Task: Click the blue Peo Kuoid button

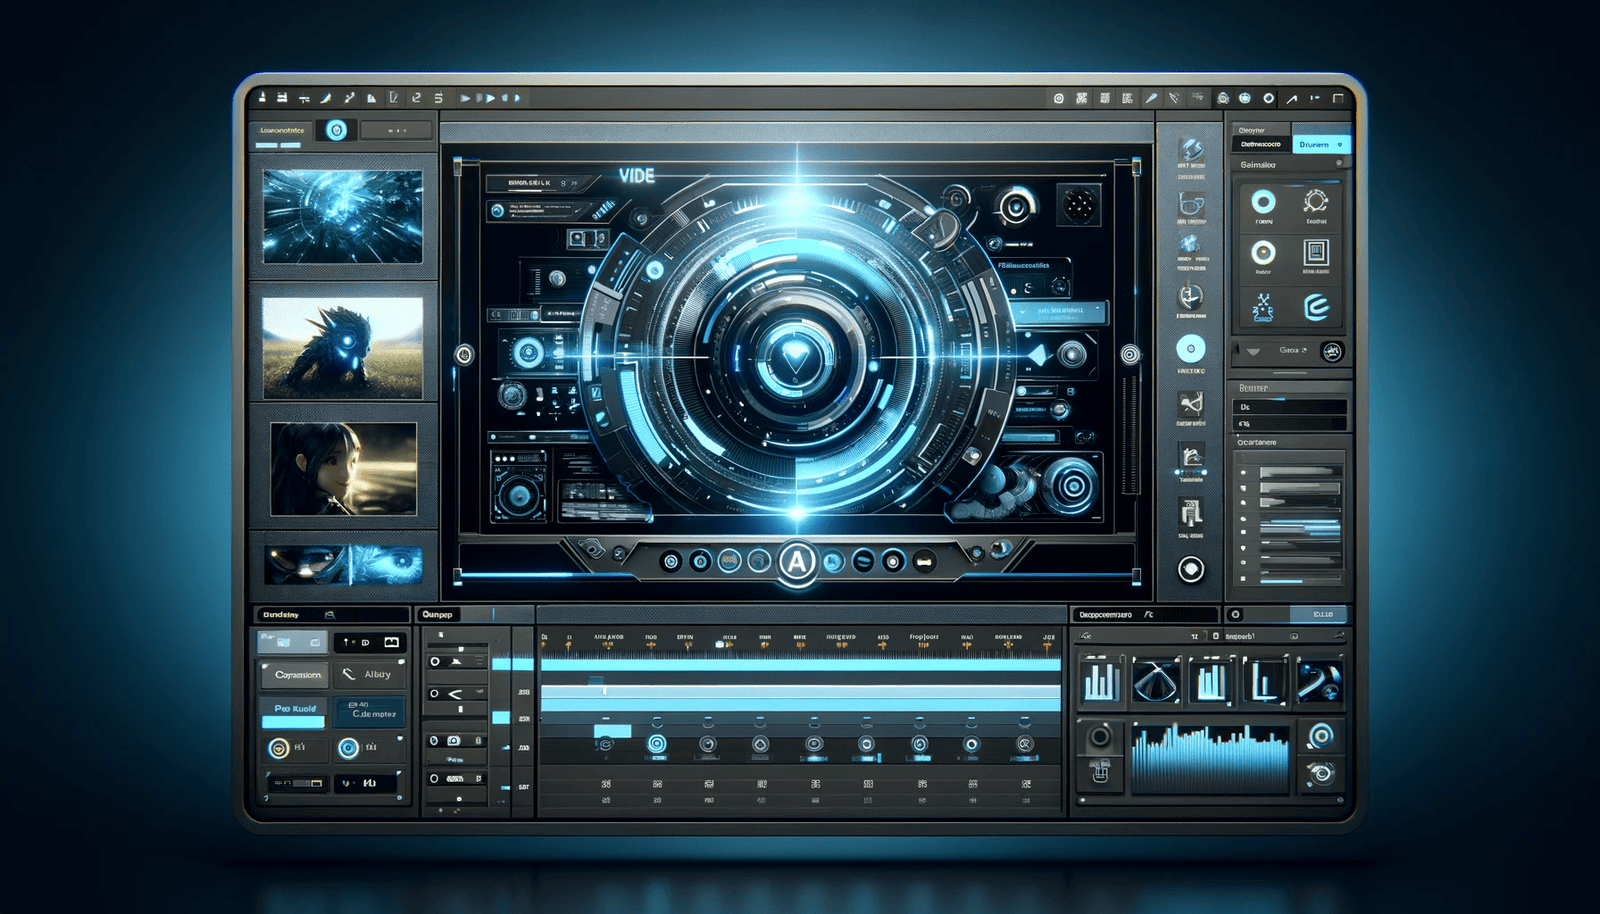Action: click(x=293, y=713)
